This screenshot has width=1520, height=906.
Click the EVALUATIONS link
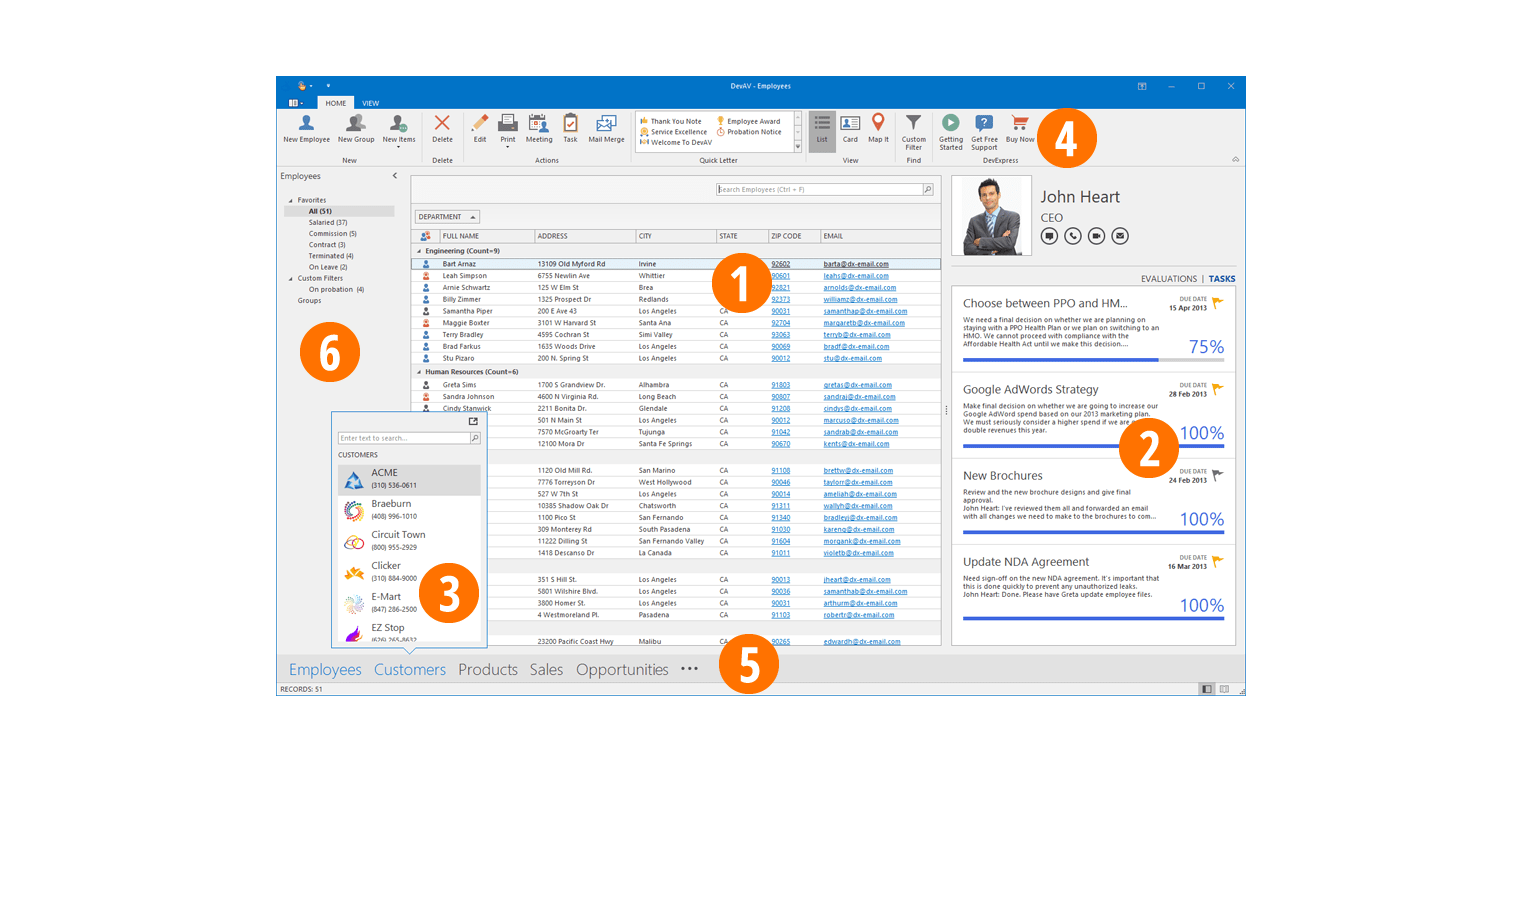[1168, 279]
